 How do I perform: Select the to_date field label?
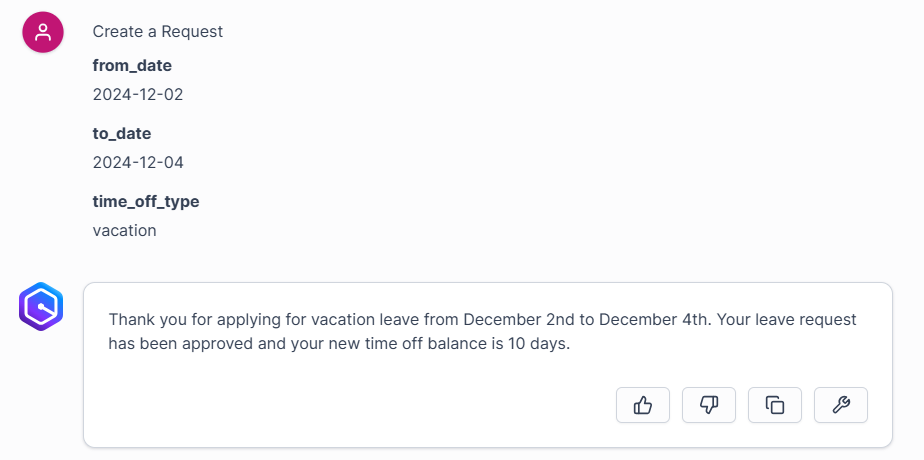point(122,134)
